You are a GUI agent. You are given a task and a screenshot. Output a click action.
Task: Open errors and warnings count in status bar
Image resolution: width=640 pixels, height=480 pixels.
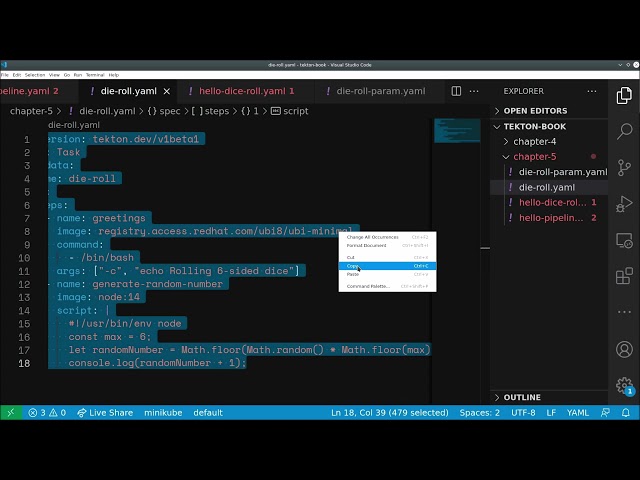point(47,413)
